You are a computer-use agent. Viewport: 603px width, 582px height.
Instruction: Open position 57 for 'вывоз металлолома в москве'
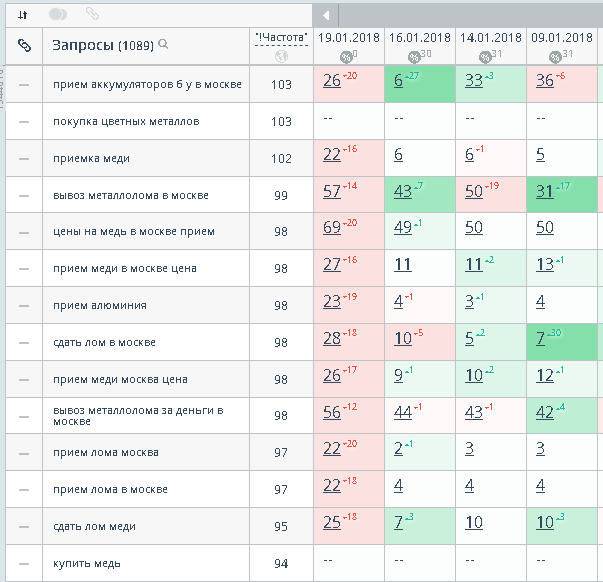point(332,192)
